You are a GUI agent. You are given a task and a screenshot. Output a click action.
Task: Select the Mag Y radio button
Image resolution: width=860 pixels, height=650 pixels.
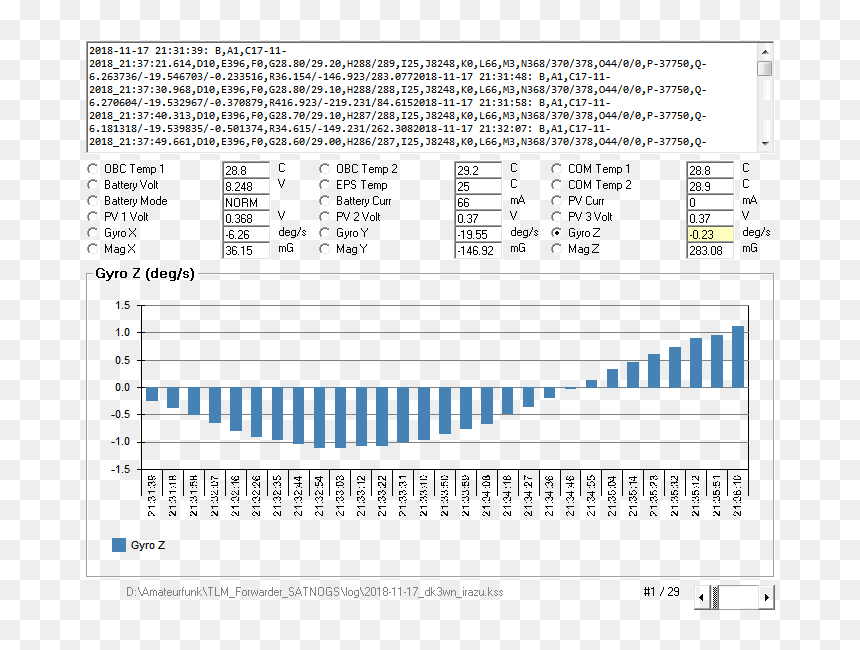point(325,249)
